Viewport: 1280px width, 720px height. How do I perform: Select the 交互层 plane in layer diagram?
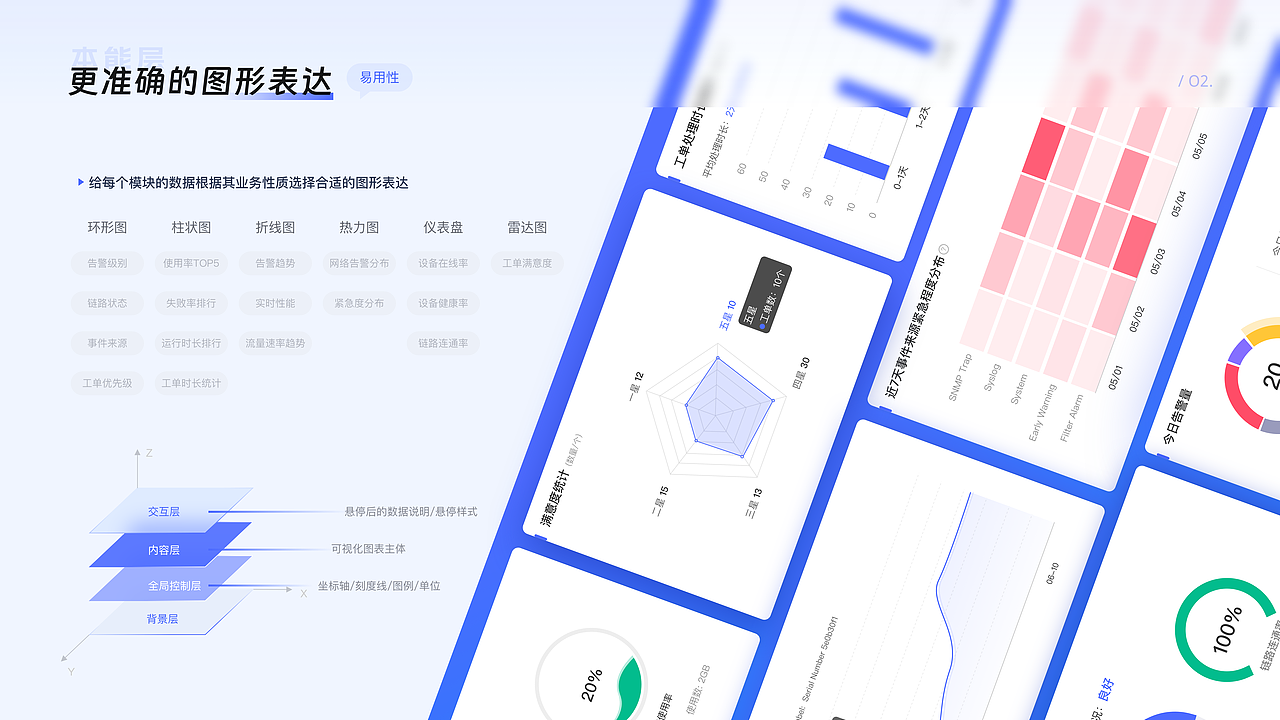(x=171, y=511)
